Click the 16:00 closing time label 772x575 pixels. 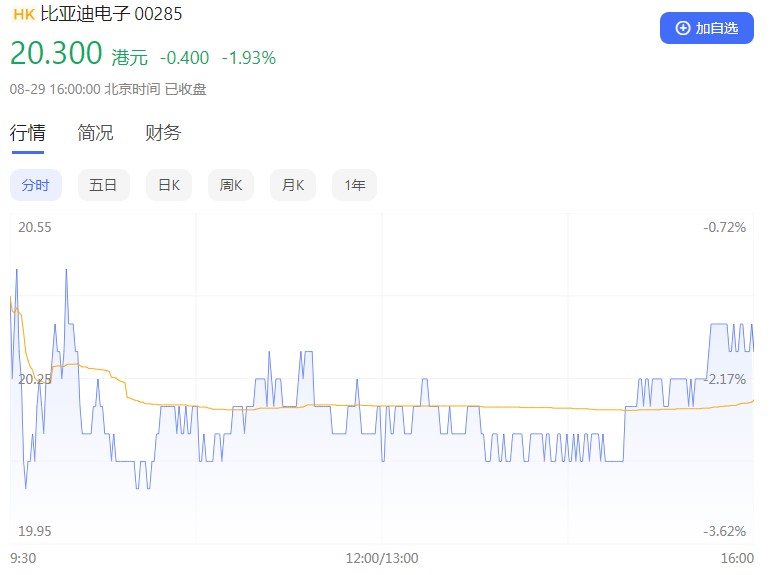737,558
